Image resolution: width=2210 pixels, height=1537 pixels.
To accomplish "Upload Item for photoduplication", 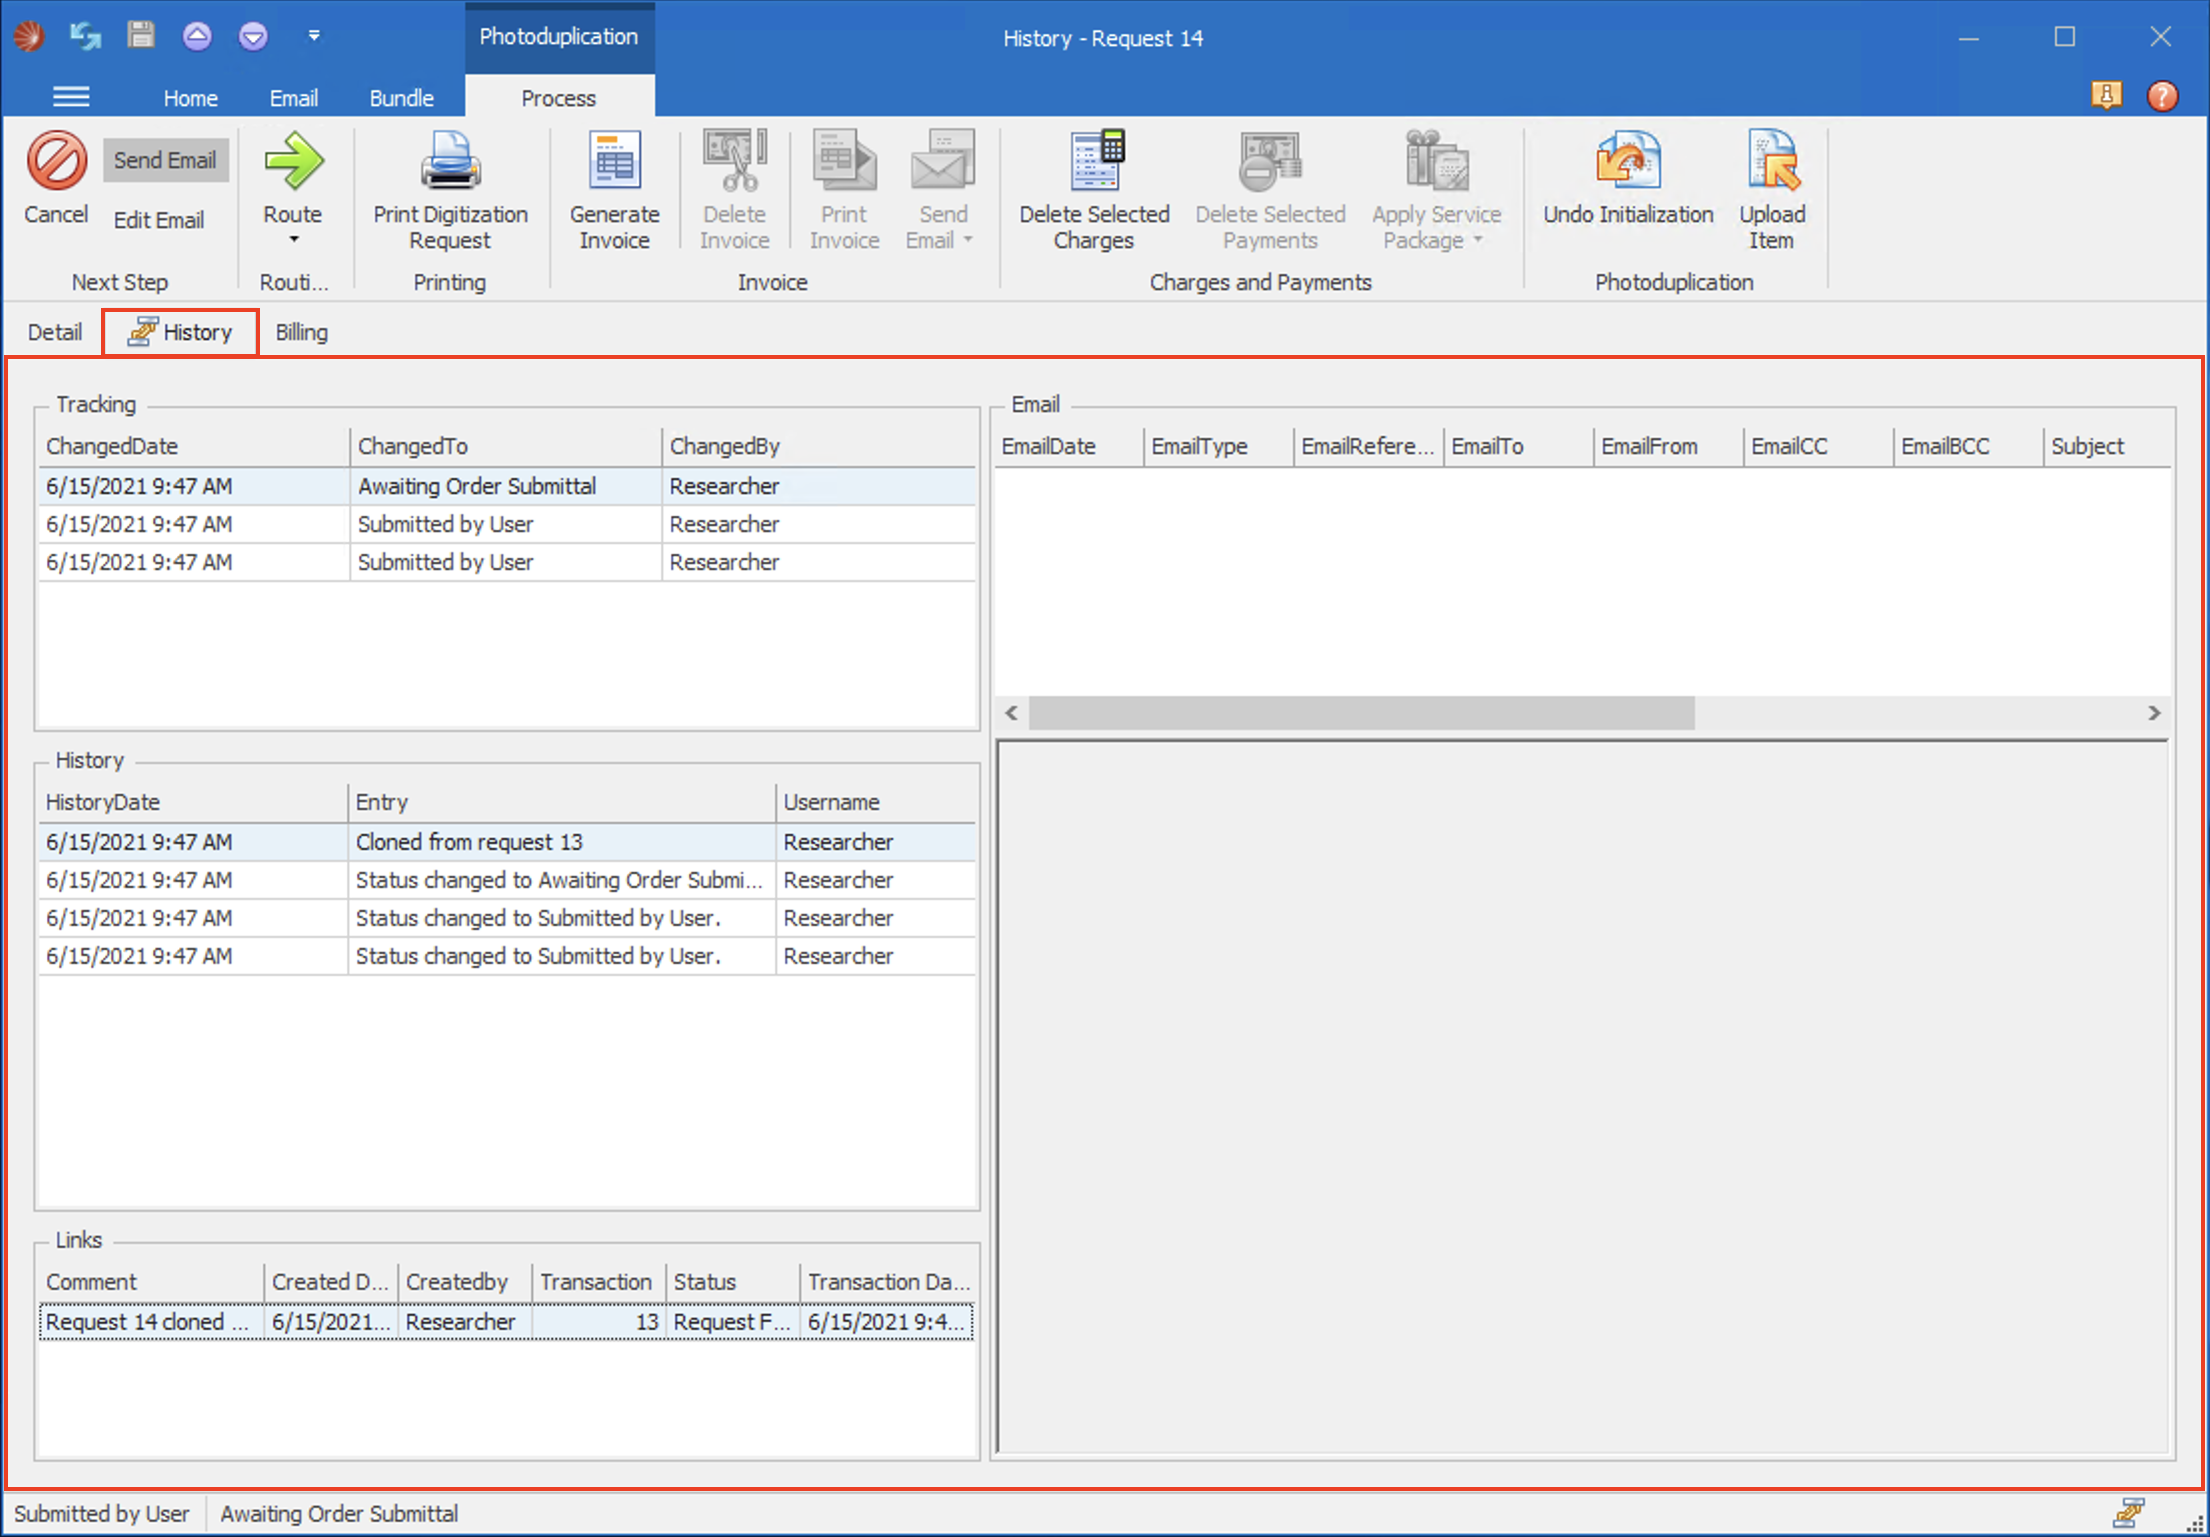I will 1771,185.
